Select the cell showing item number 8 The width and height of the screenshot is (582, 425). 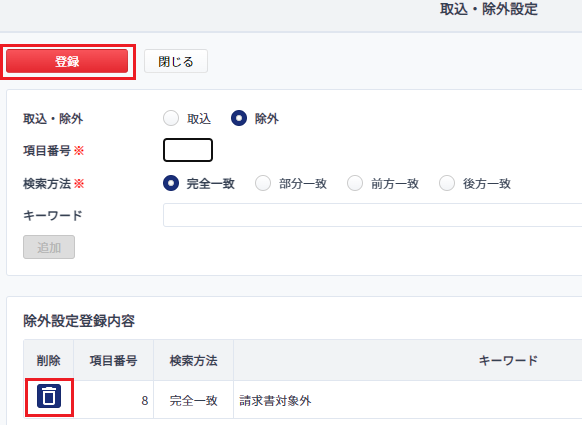tap(114, 400)
